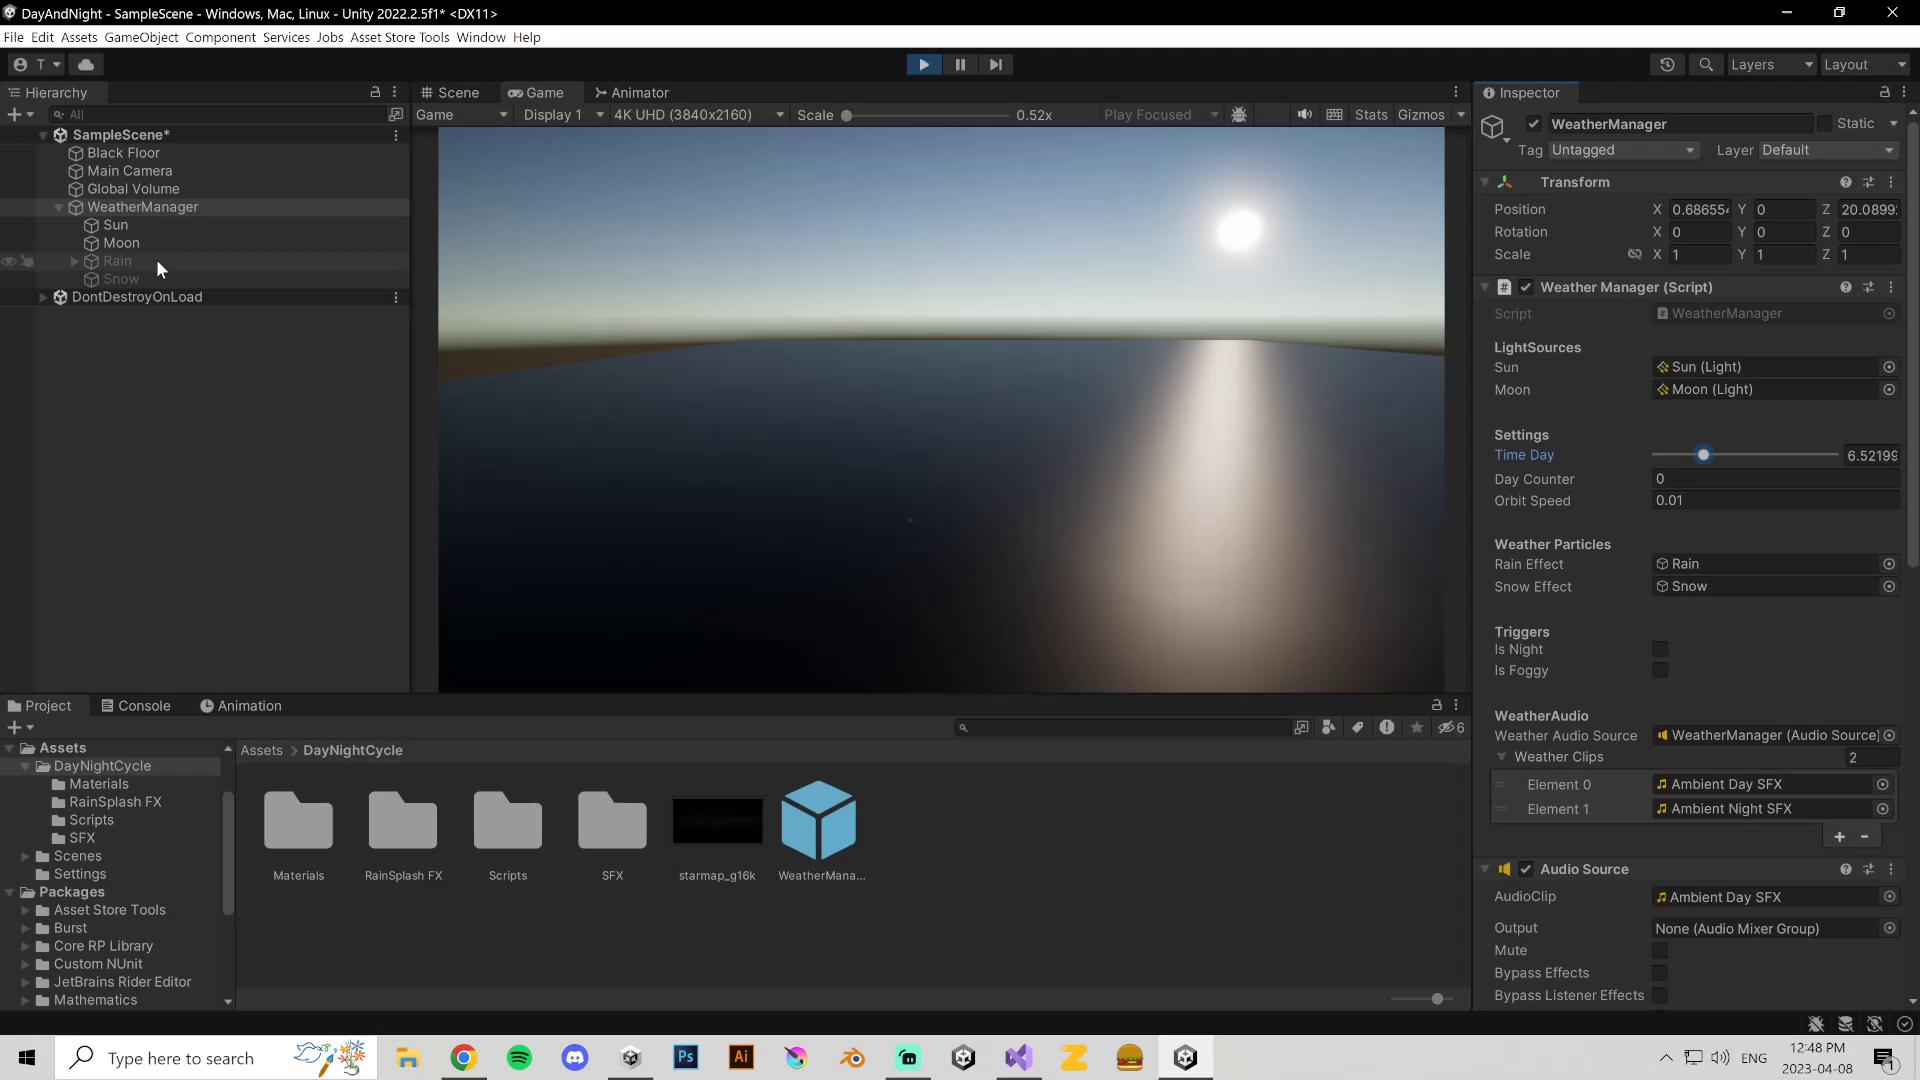Open Unity cloud services icon
The height and width of the screenshot is (1080, 1920).
tap(86, 64)
